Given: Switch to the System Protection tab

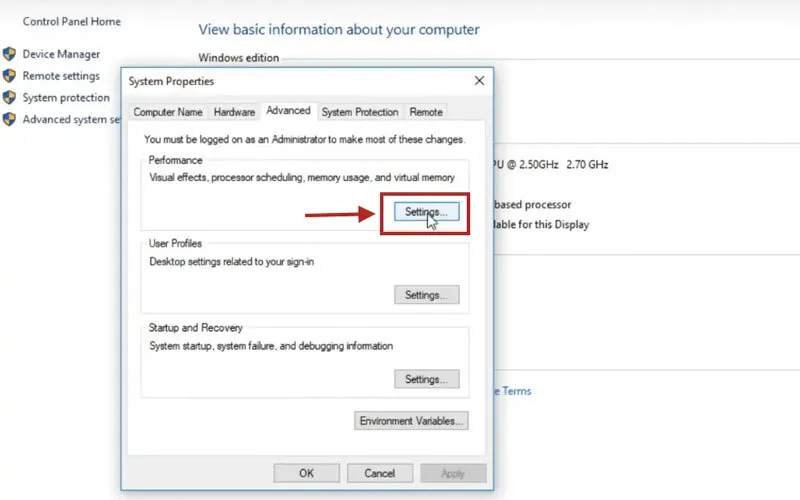Looking at the screenshot, I should click(x=360, y=112).
